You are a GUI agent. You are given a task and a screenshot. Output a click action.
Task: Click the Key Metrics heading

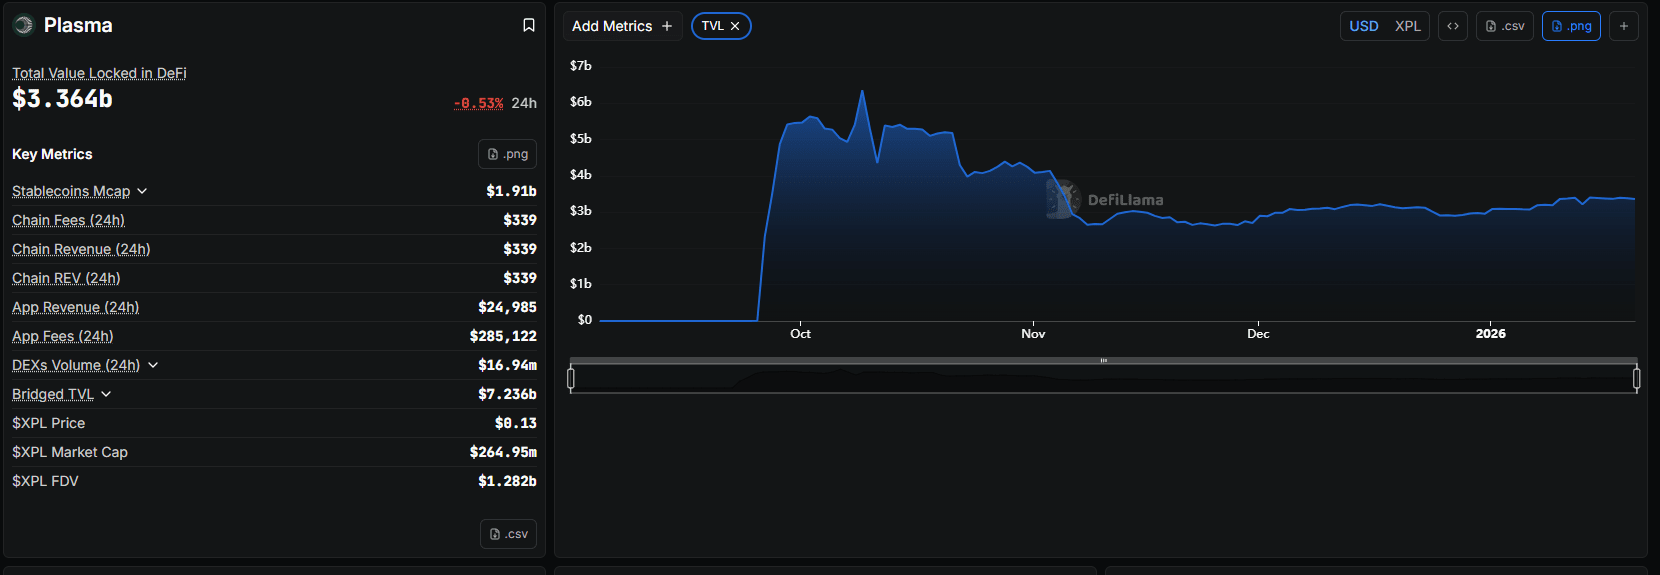pos(52,154)
